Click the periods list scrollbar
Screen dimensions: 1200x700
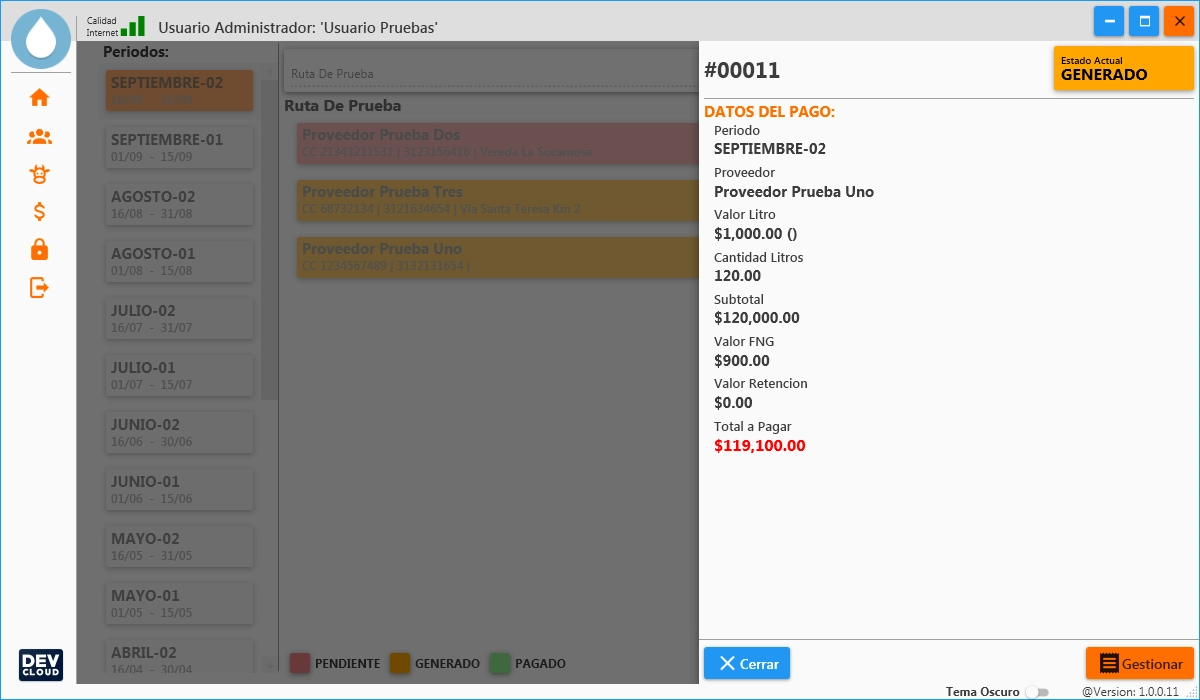coord(269,250)
